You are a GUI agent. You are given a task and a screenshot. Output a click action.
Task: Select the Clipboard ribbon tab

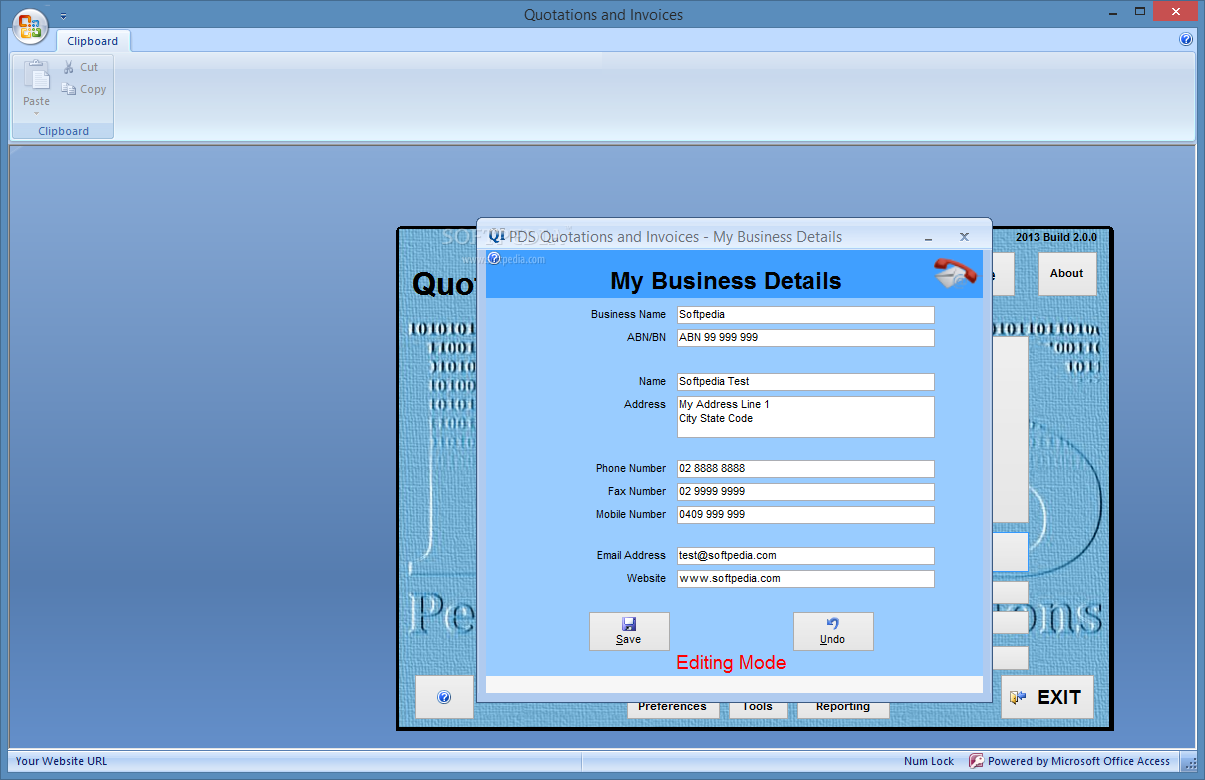click(93, 41)
